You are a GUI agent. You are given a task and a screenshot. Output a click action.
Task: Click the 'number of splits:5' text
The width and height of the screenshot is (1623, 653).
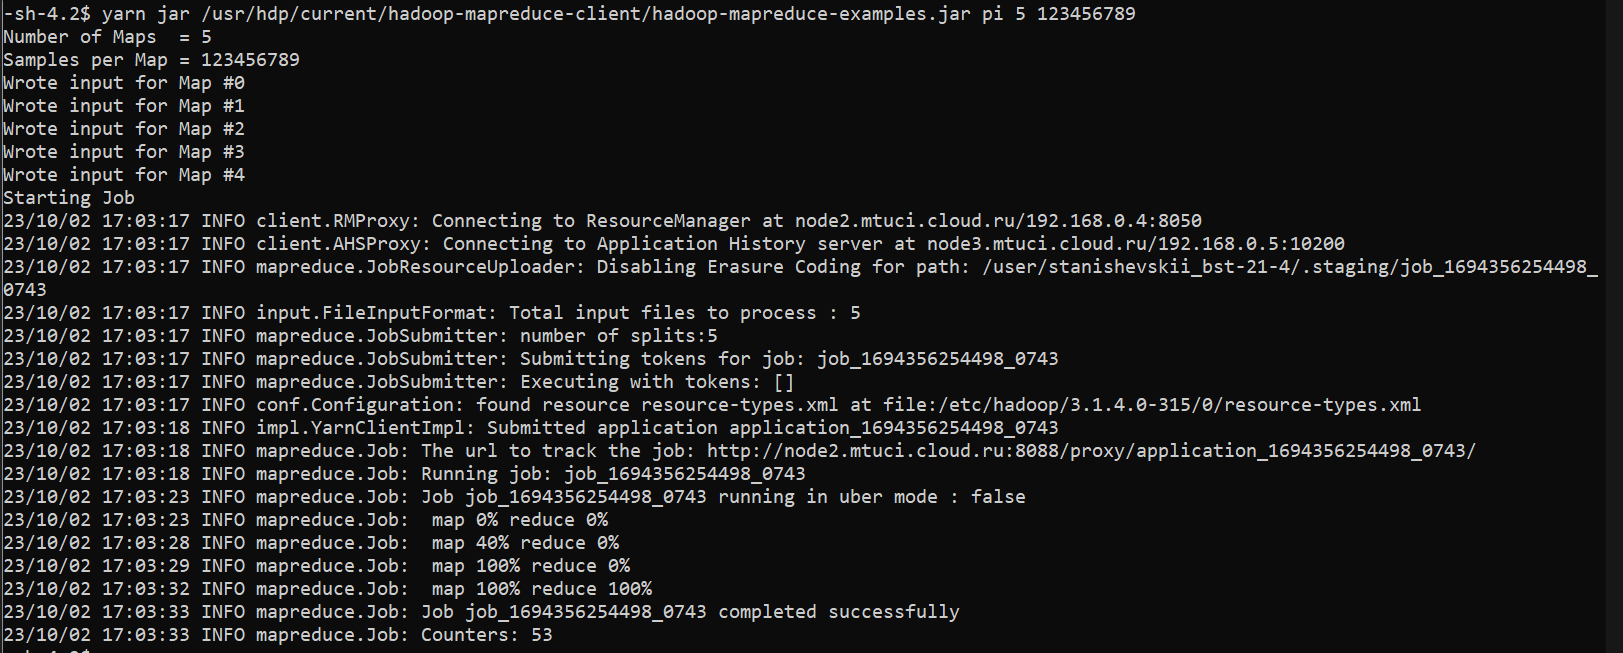[618, 336]
